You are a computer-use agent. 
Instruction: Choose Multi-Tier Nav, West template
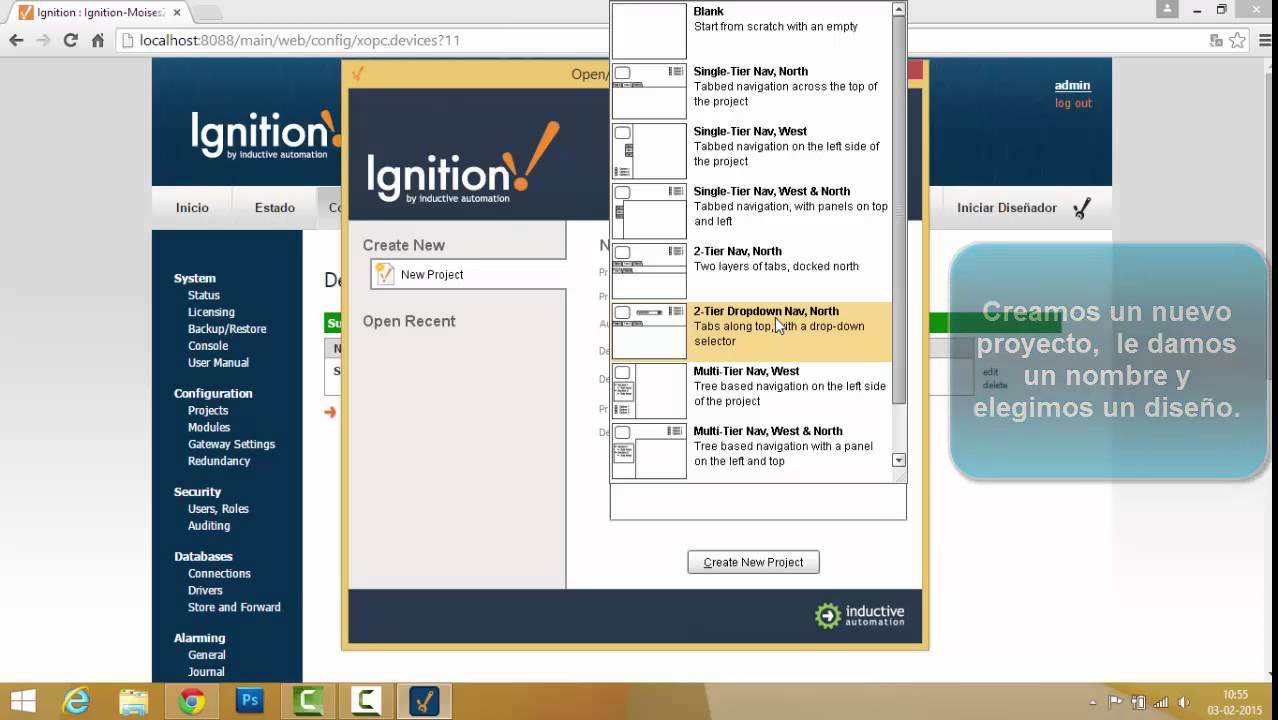click(751, 391)
